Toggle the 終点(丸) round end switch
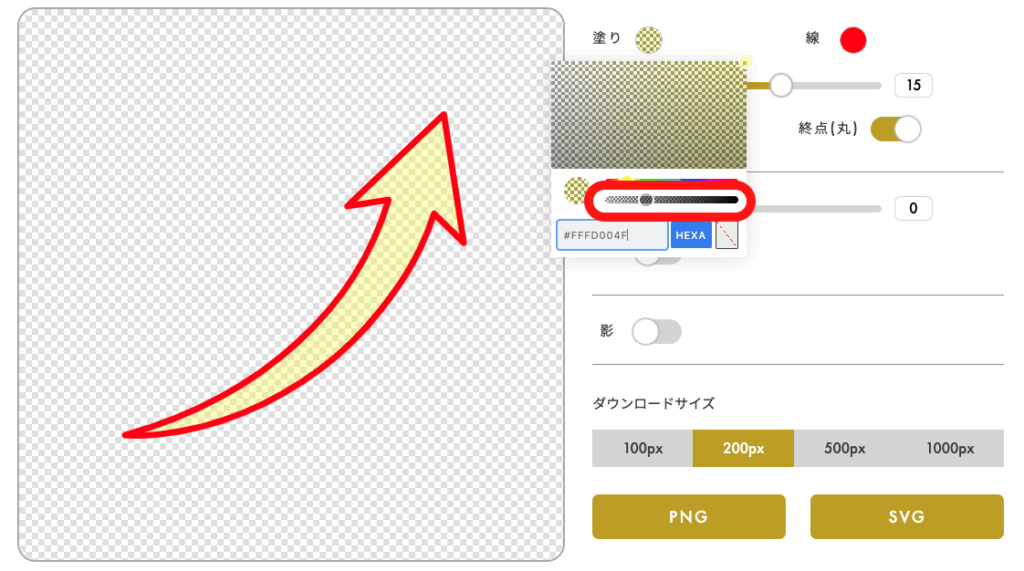1024x571 pixels. click(895, 129)
